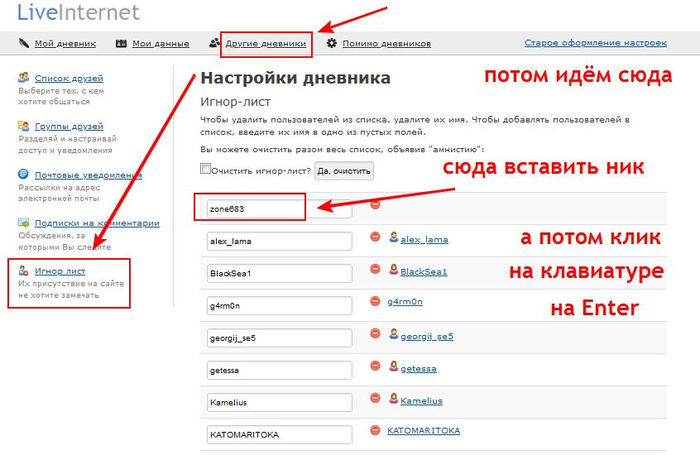700x455 pixels.
Task: Click the user avatar icon beside getessa link
Action: 393,366
